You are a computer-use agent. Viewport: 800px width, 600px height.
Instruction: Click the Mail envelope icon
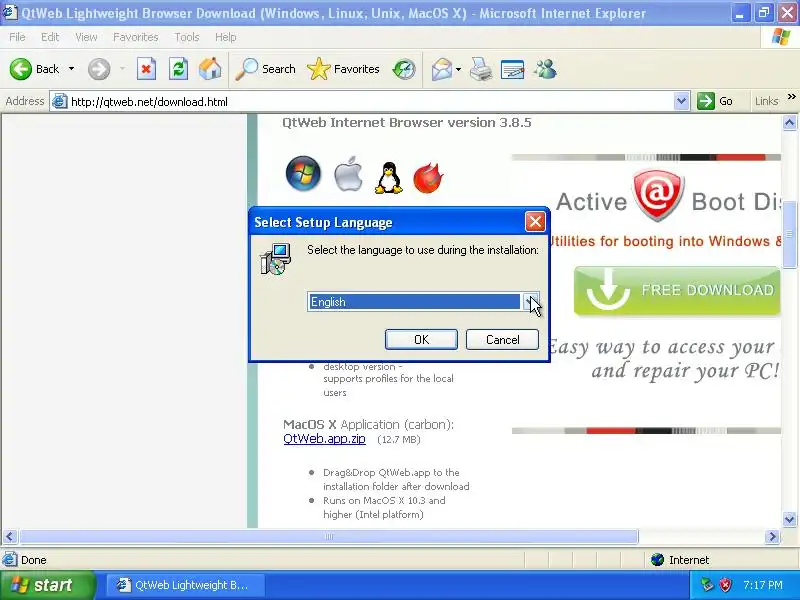441,69
